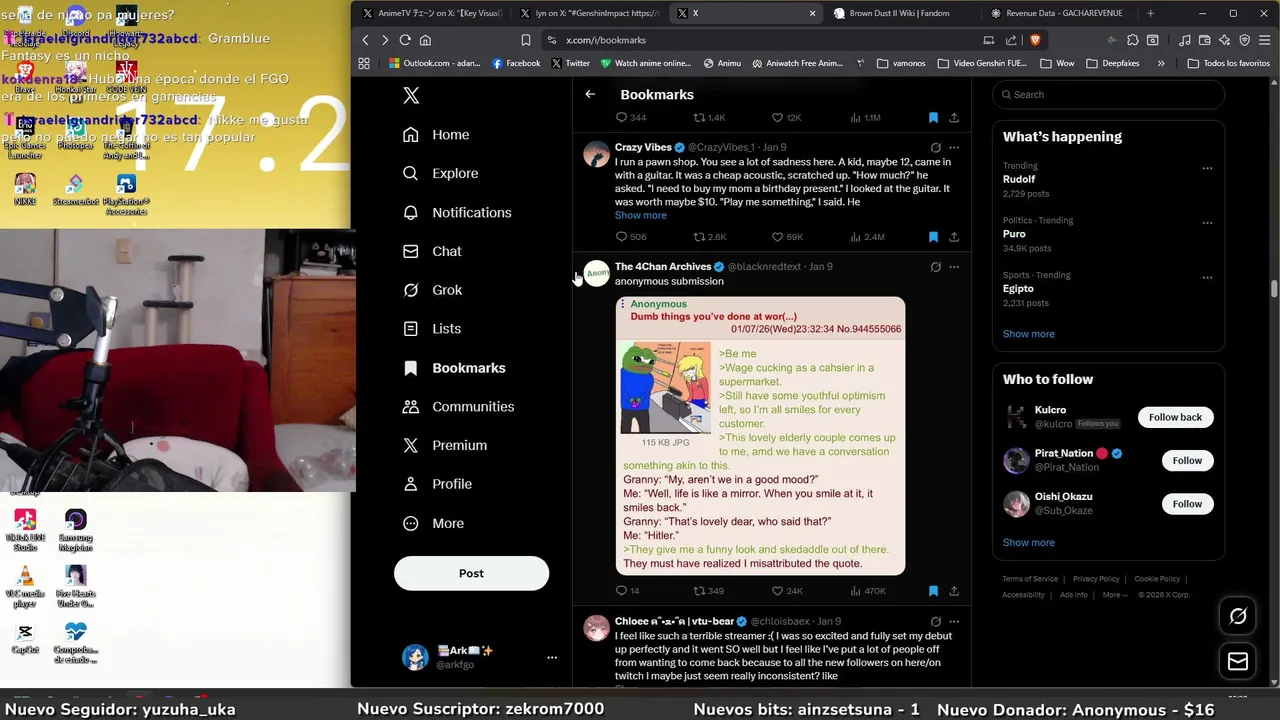Click the X logo in the sidebar

click(x=411, y=95)
